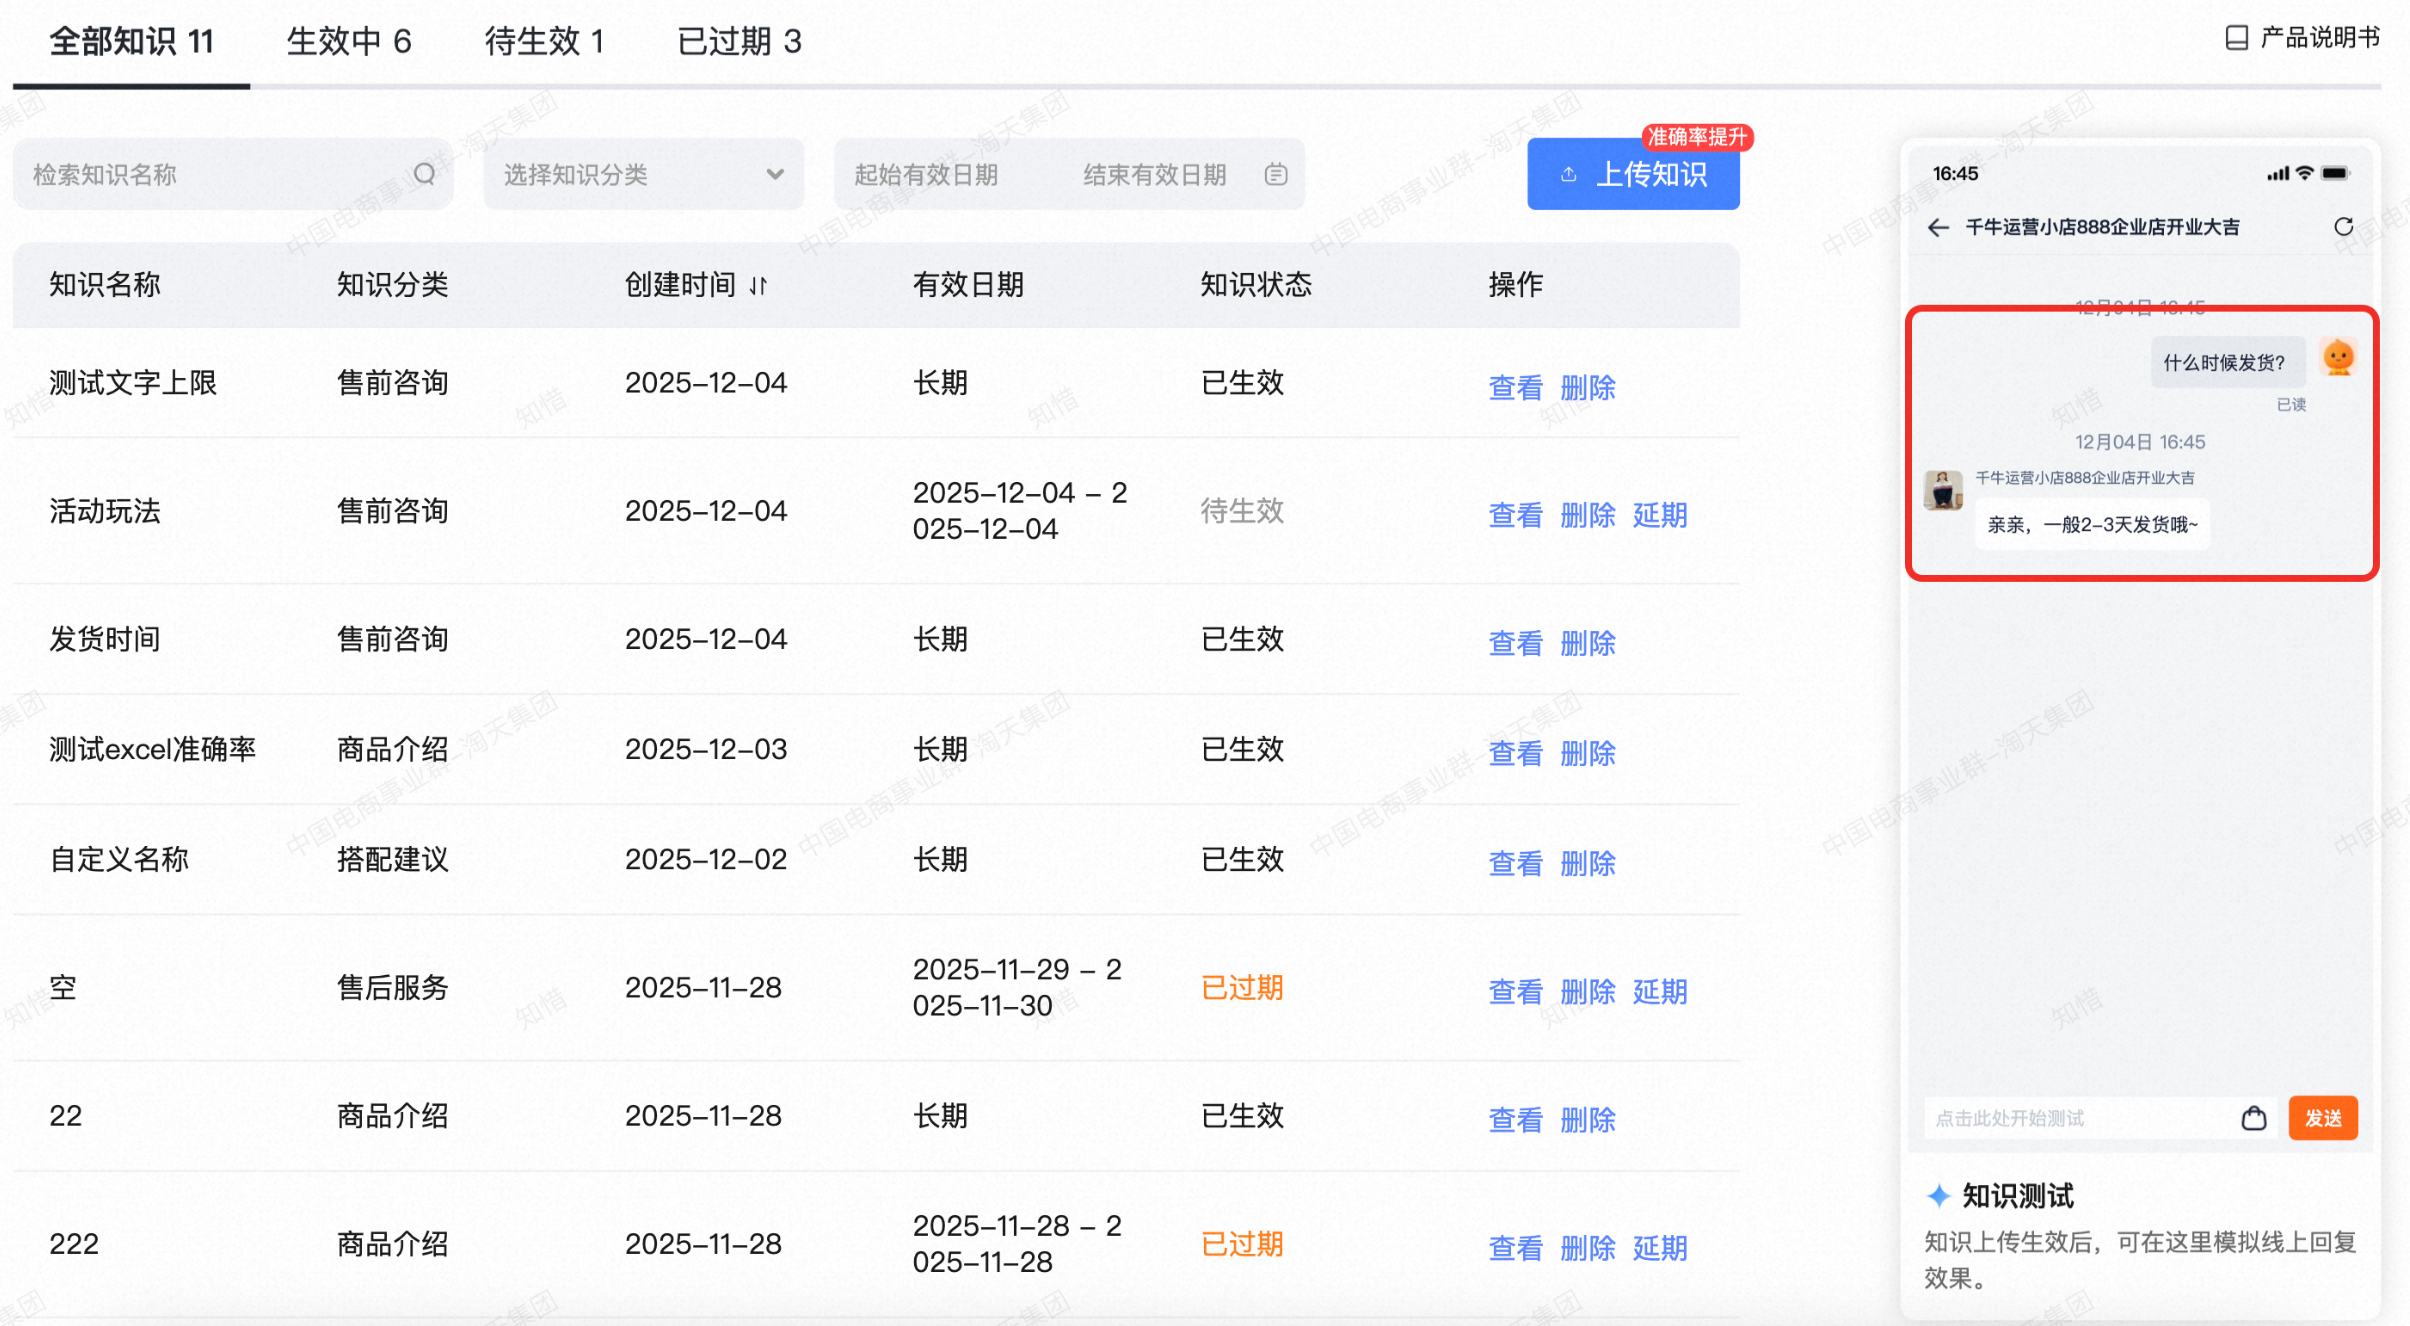View the 发货时间 knowledge entry
This screenshot has width=2410, height=1326.
pyautogui.click(x=1515, y=643)
